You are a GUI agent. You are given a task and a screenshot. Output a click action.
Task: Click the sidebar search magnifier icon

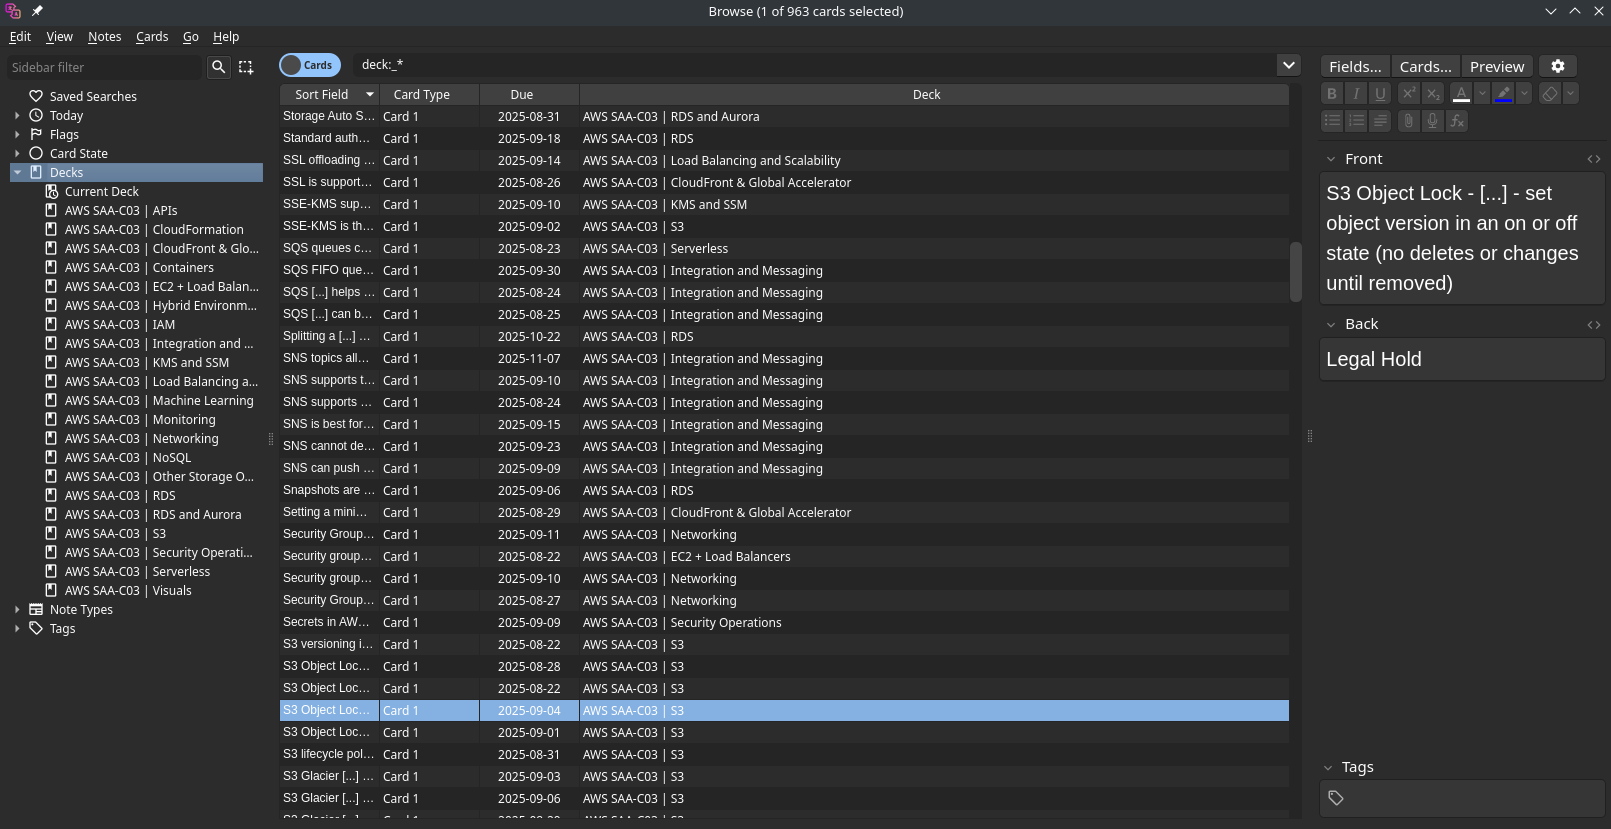click(x=218, y=67)
